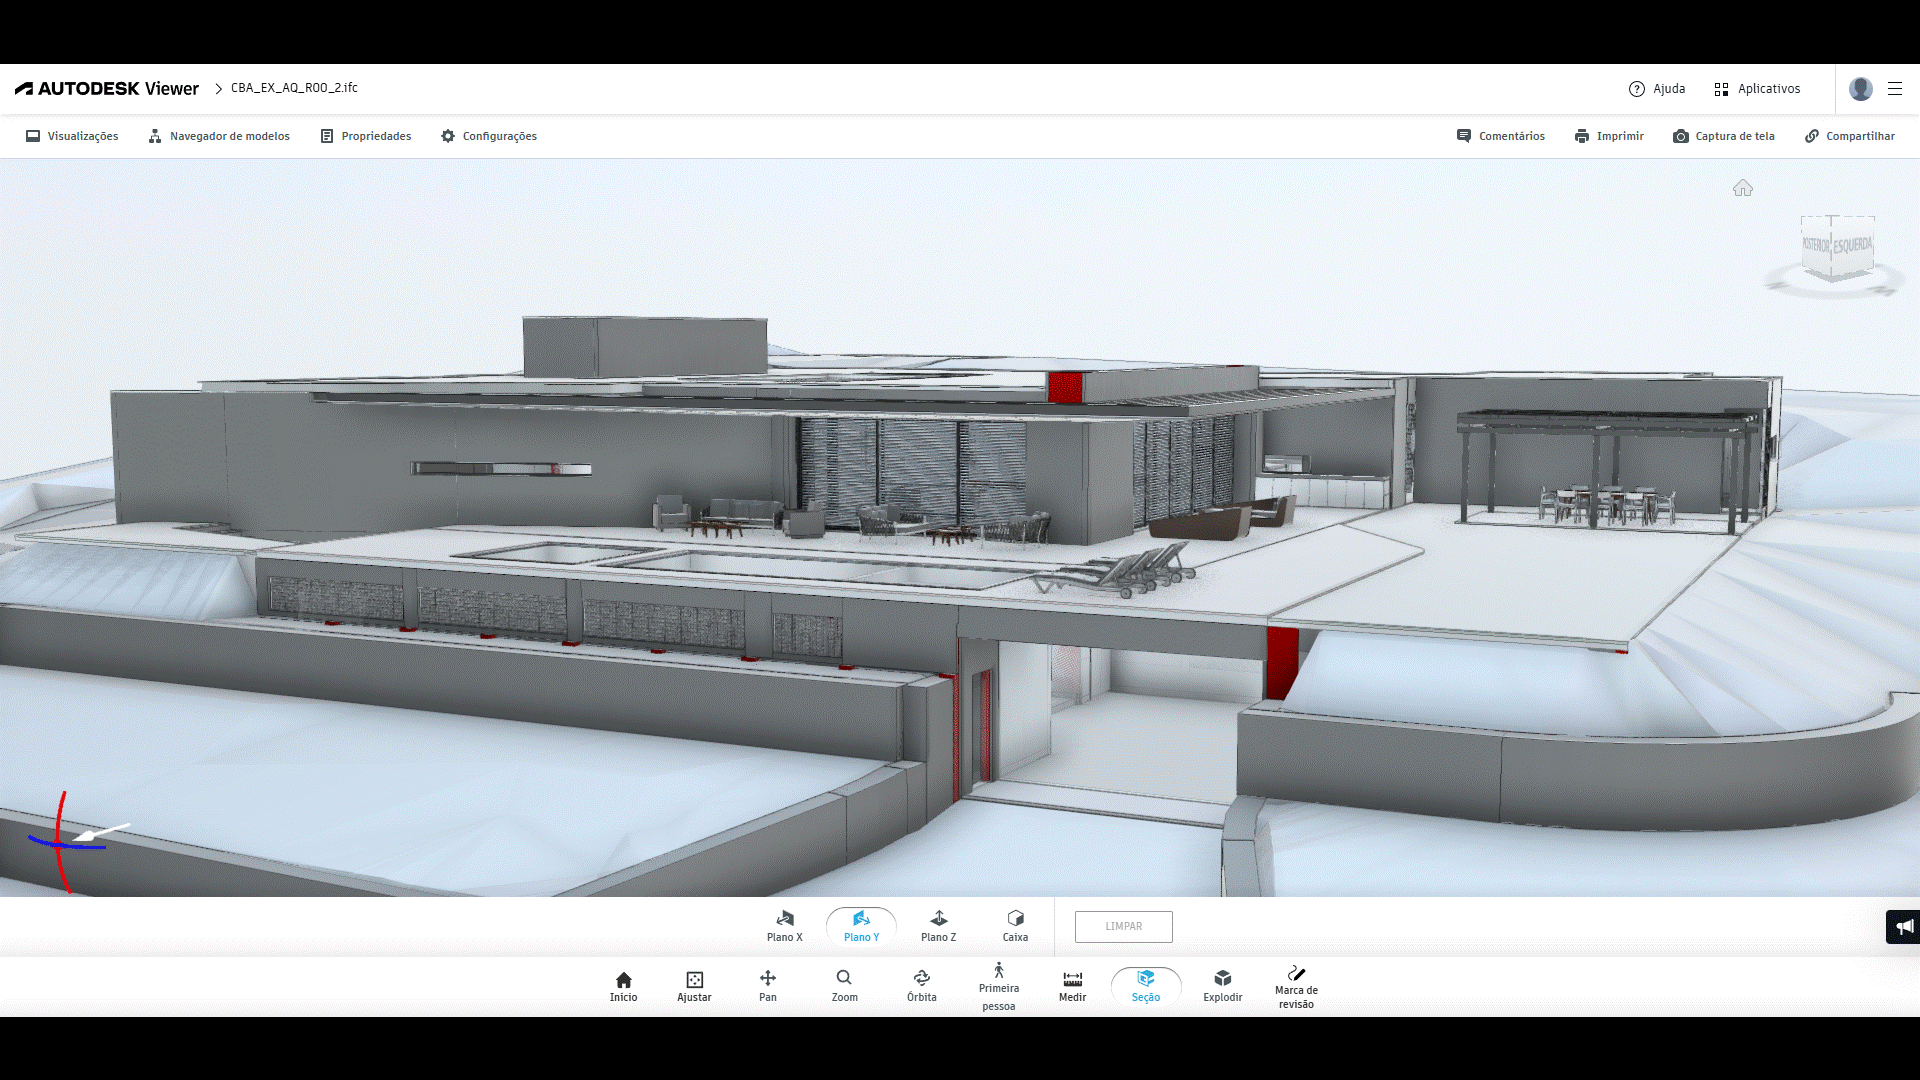
Task: Activate the Medir measure tool
Action: click(1072, 984)
